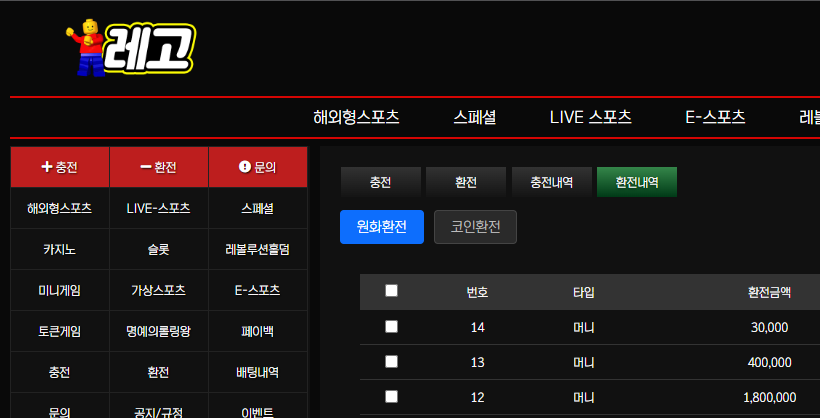Screen dimensions: 820x418
Task: Open E-스포츠 in the top navigation
Action: pos(715,118)
